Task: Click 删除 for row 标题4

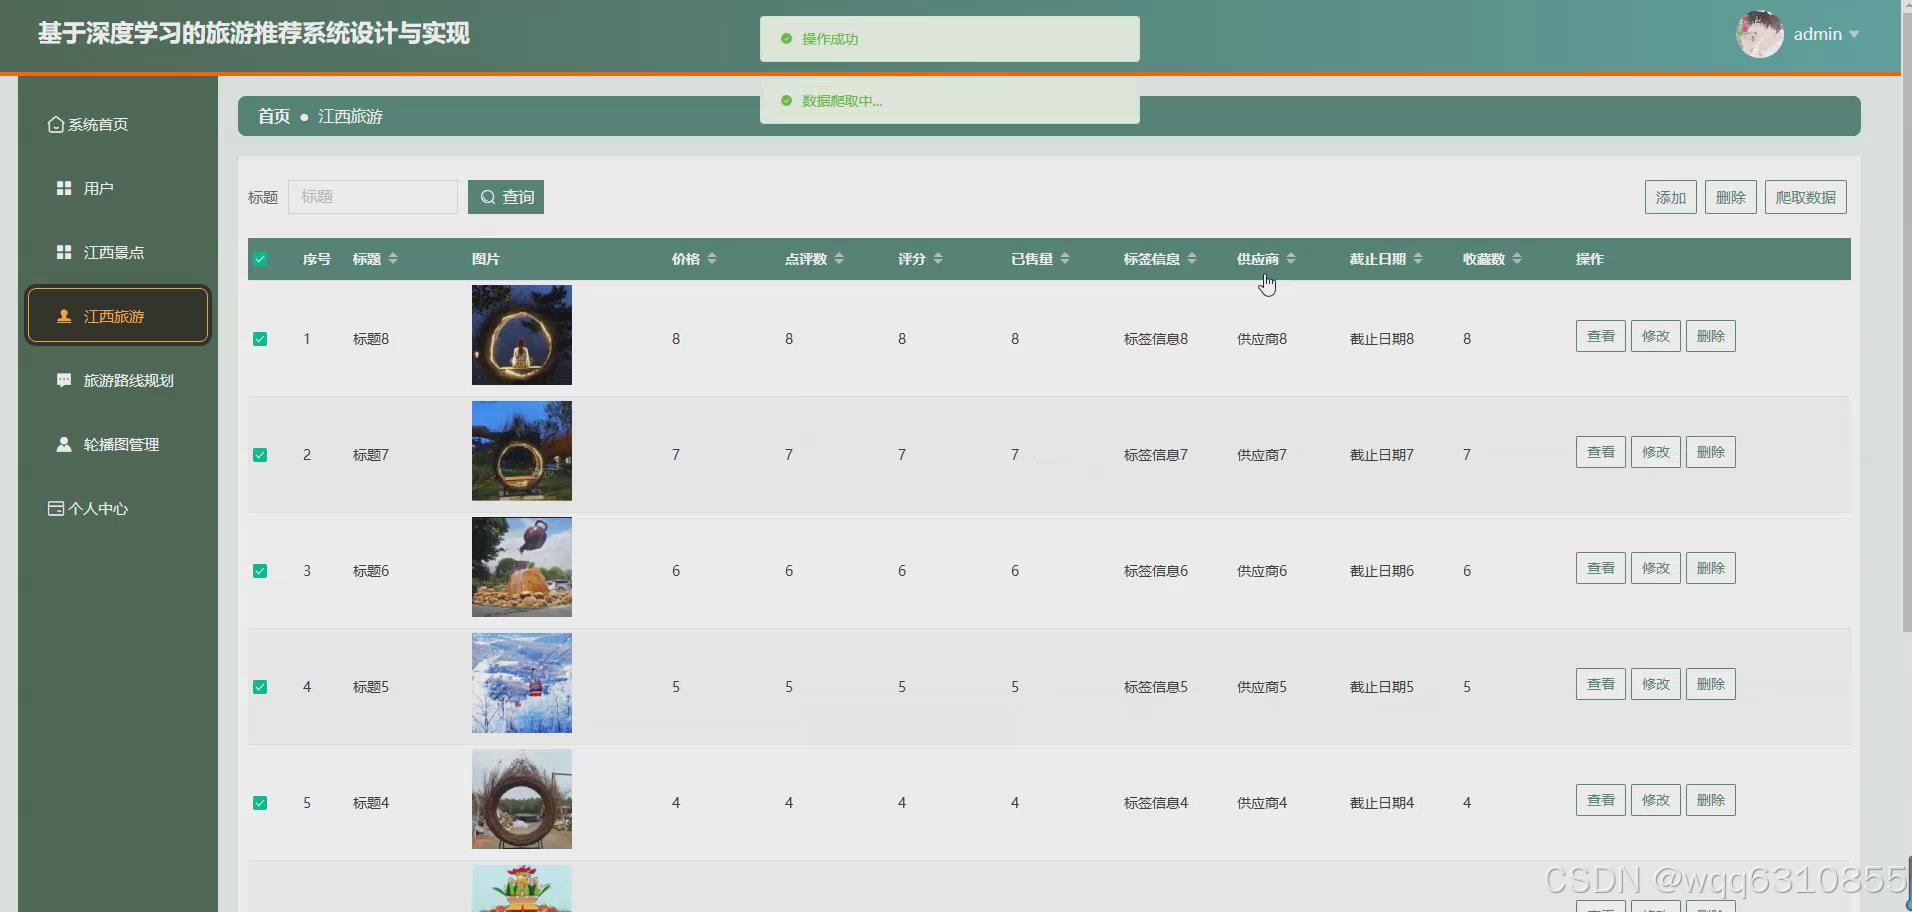Action: click(x=1711, y=800)
